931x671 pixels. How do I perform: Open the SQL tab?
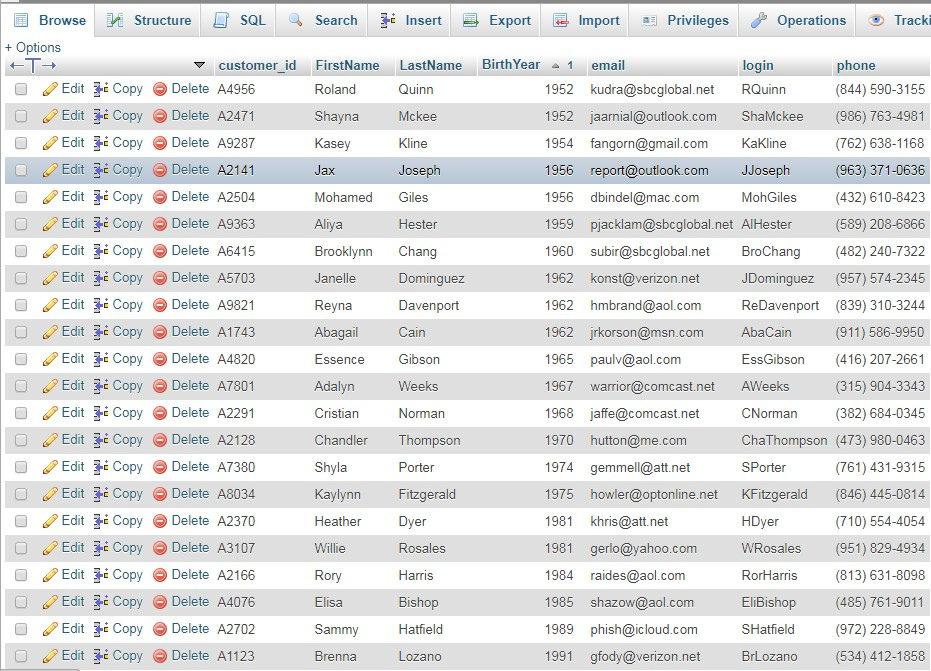pos(239,20)
